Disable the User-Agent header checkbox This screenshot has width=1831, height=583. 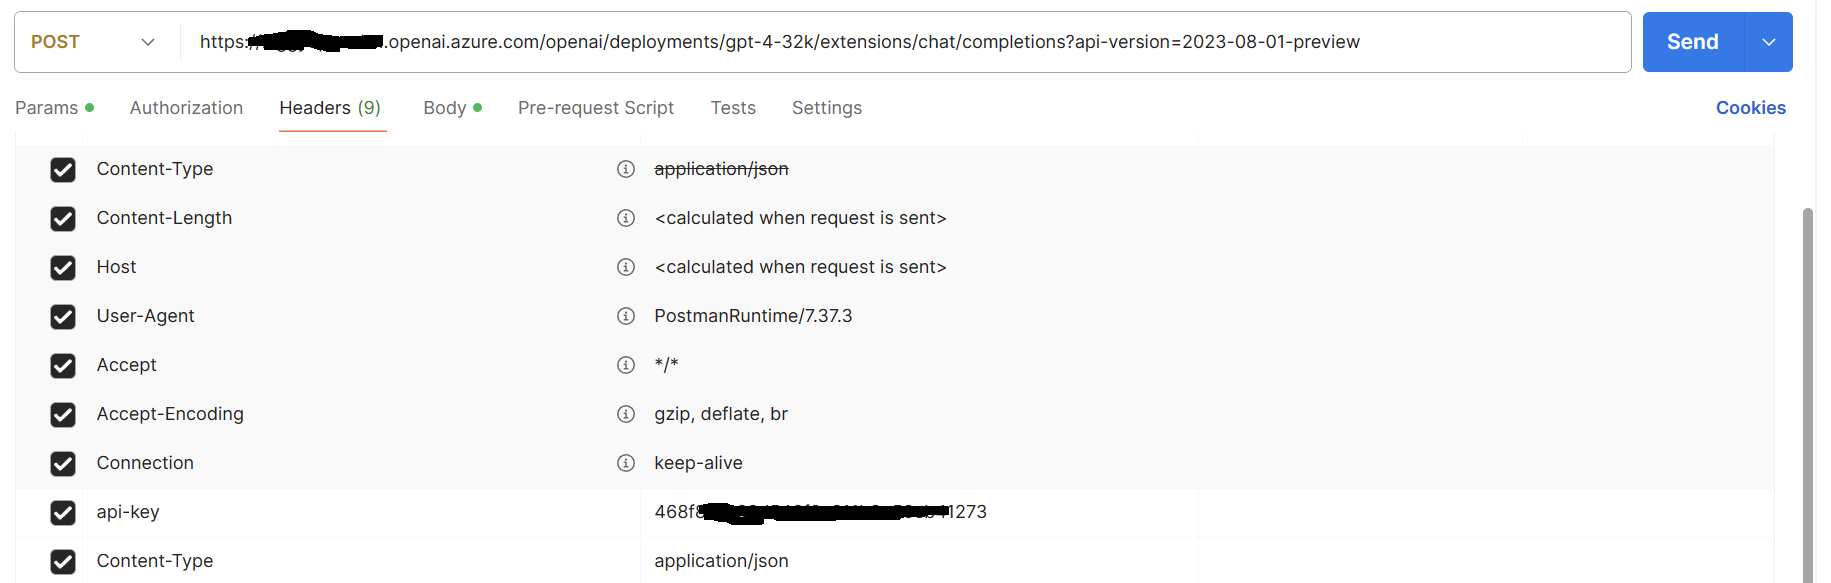[x=63, y=317]
